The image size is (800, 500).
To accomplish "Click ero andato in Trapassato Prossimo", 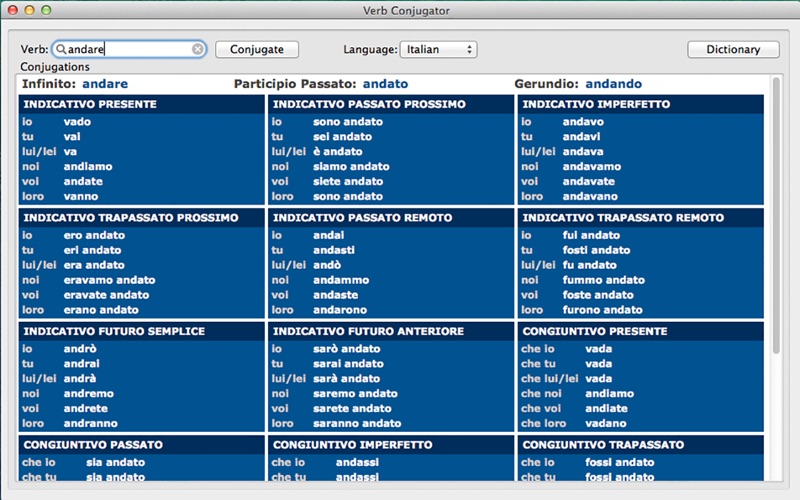I will [x=94, y=235].
